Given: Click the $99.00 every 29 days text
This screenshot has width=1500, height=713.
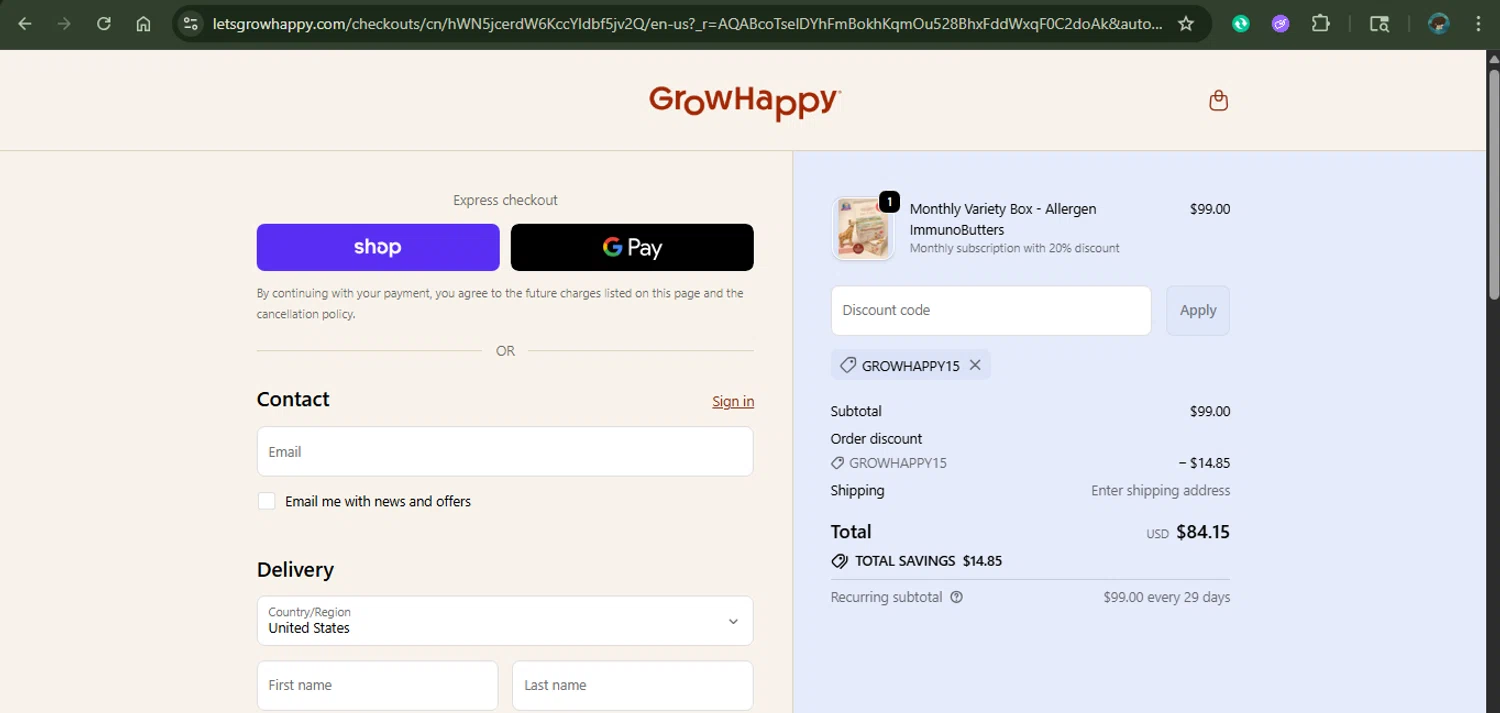Looking at the screenshot, I should pyautogui.click(x=1167, y=597).
